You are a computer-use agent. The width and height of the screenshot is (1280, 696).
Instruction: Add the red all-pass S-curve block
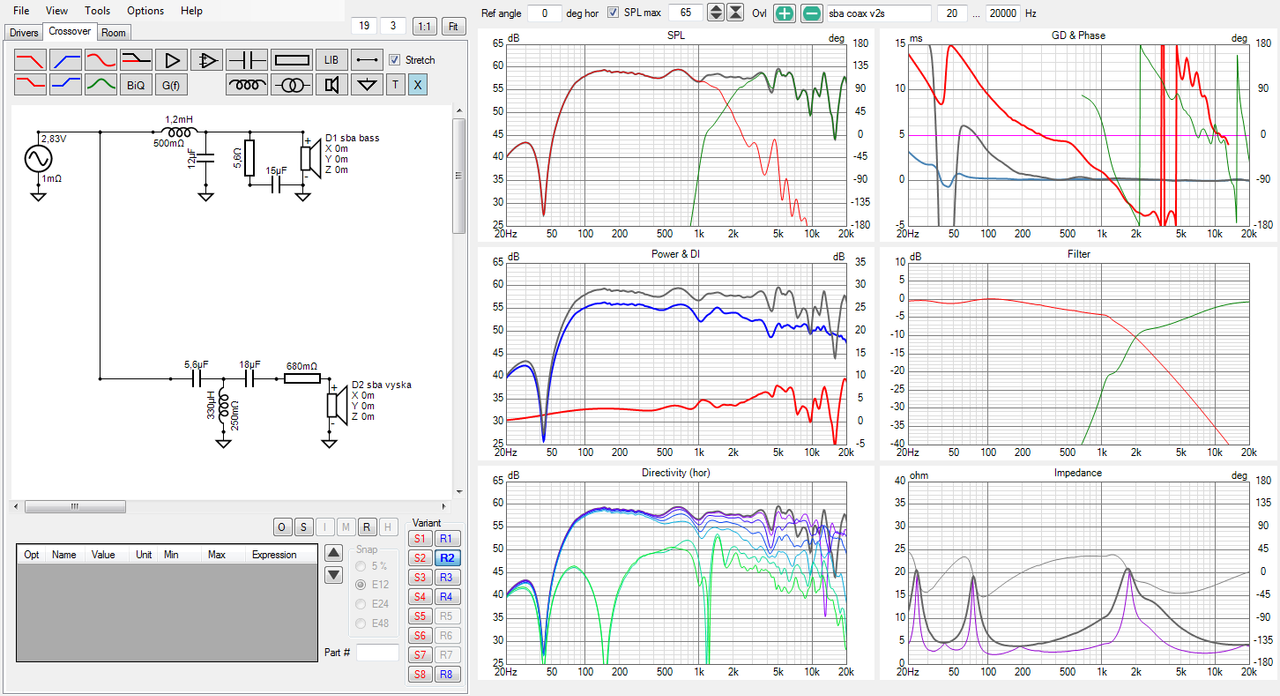[101, 60]
